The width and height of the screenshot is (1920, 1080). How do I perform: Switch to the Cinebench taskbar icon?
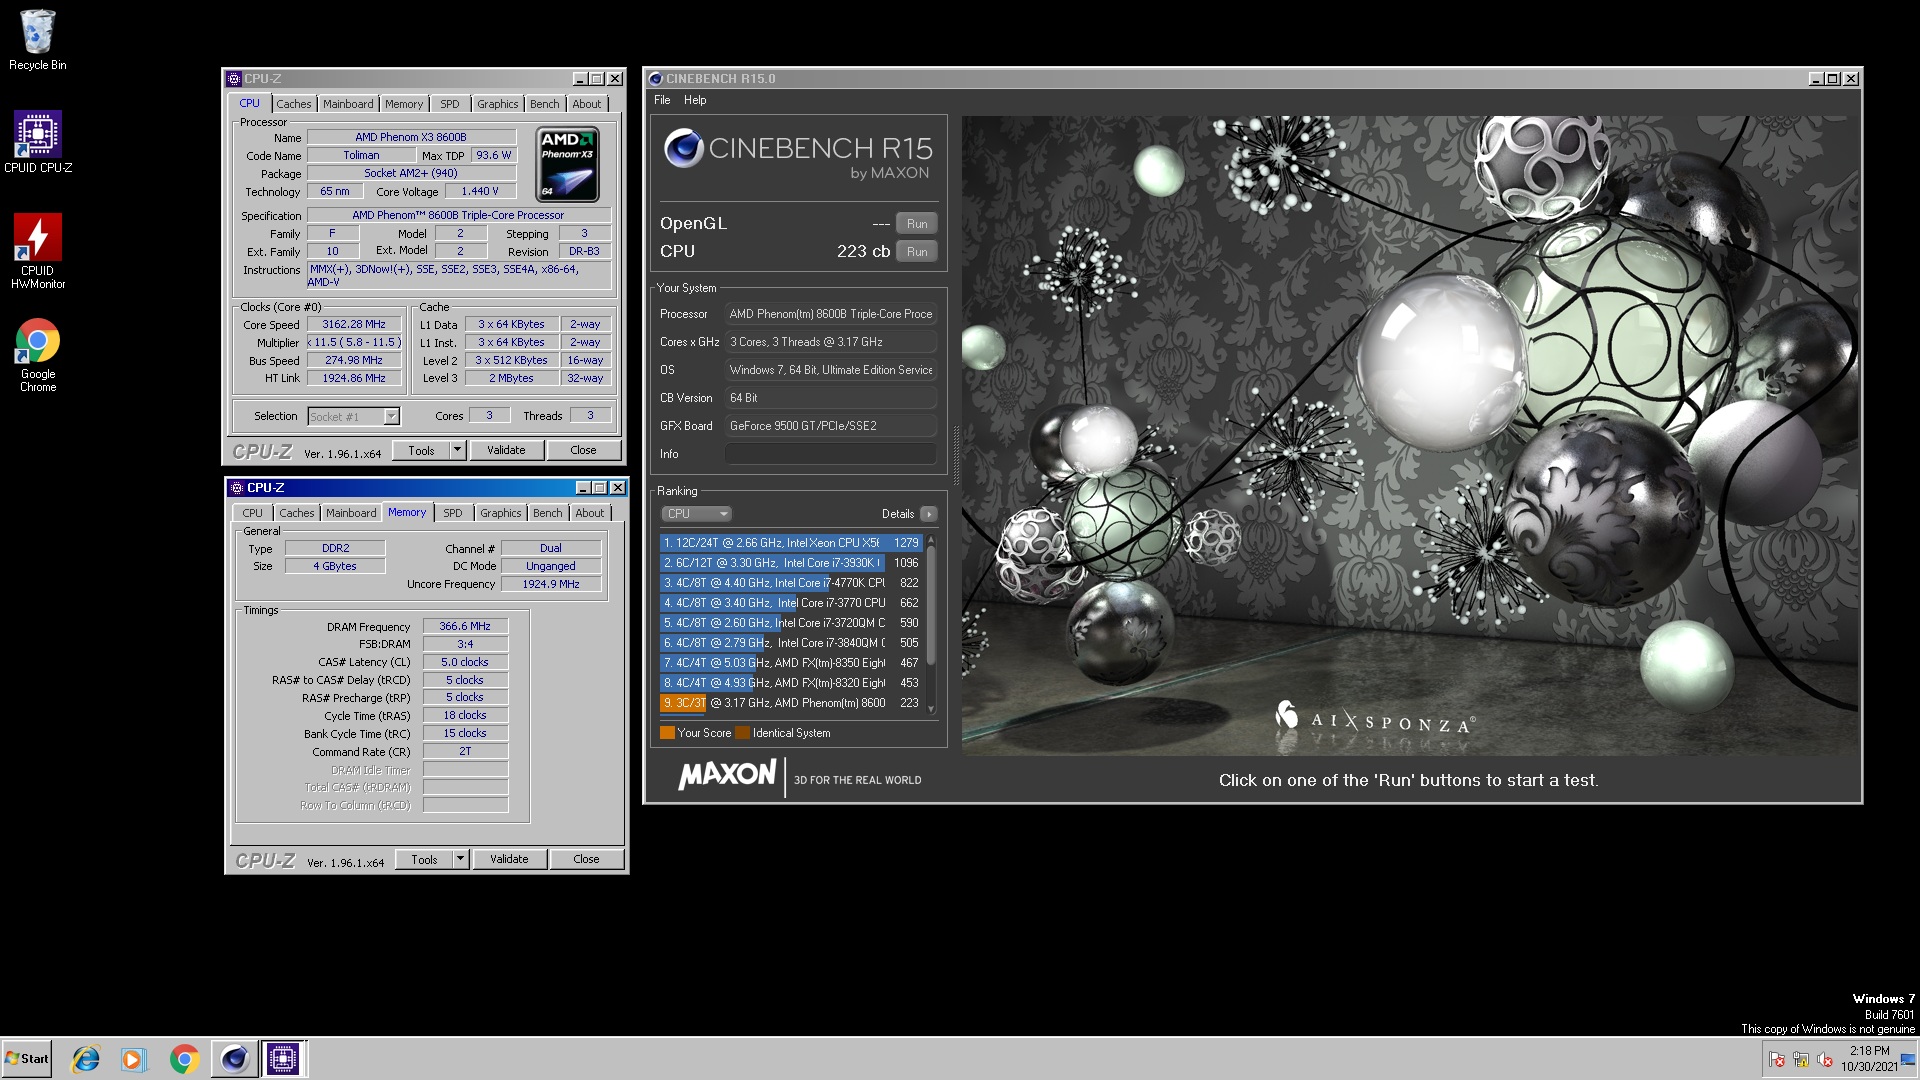point(234,1059)
